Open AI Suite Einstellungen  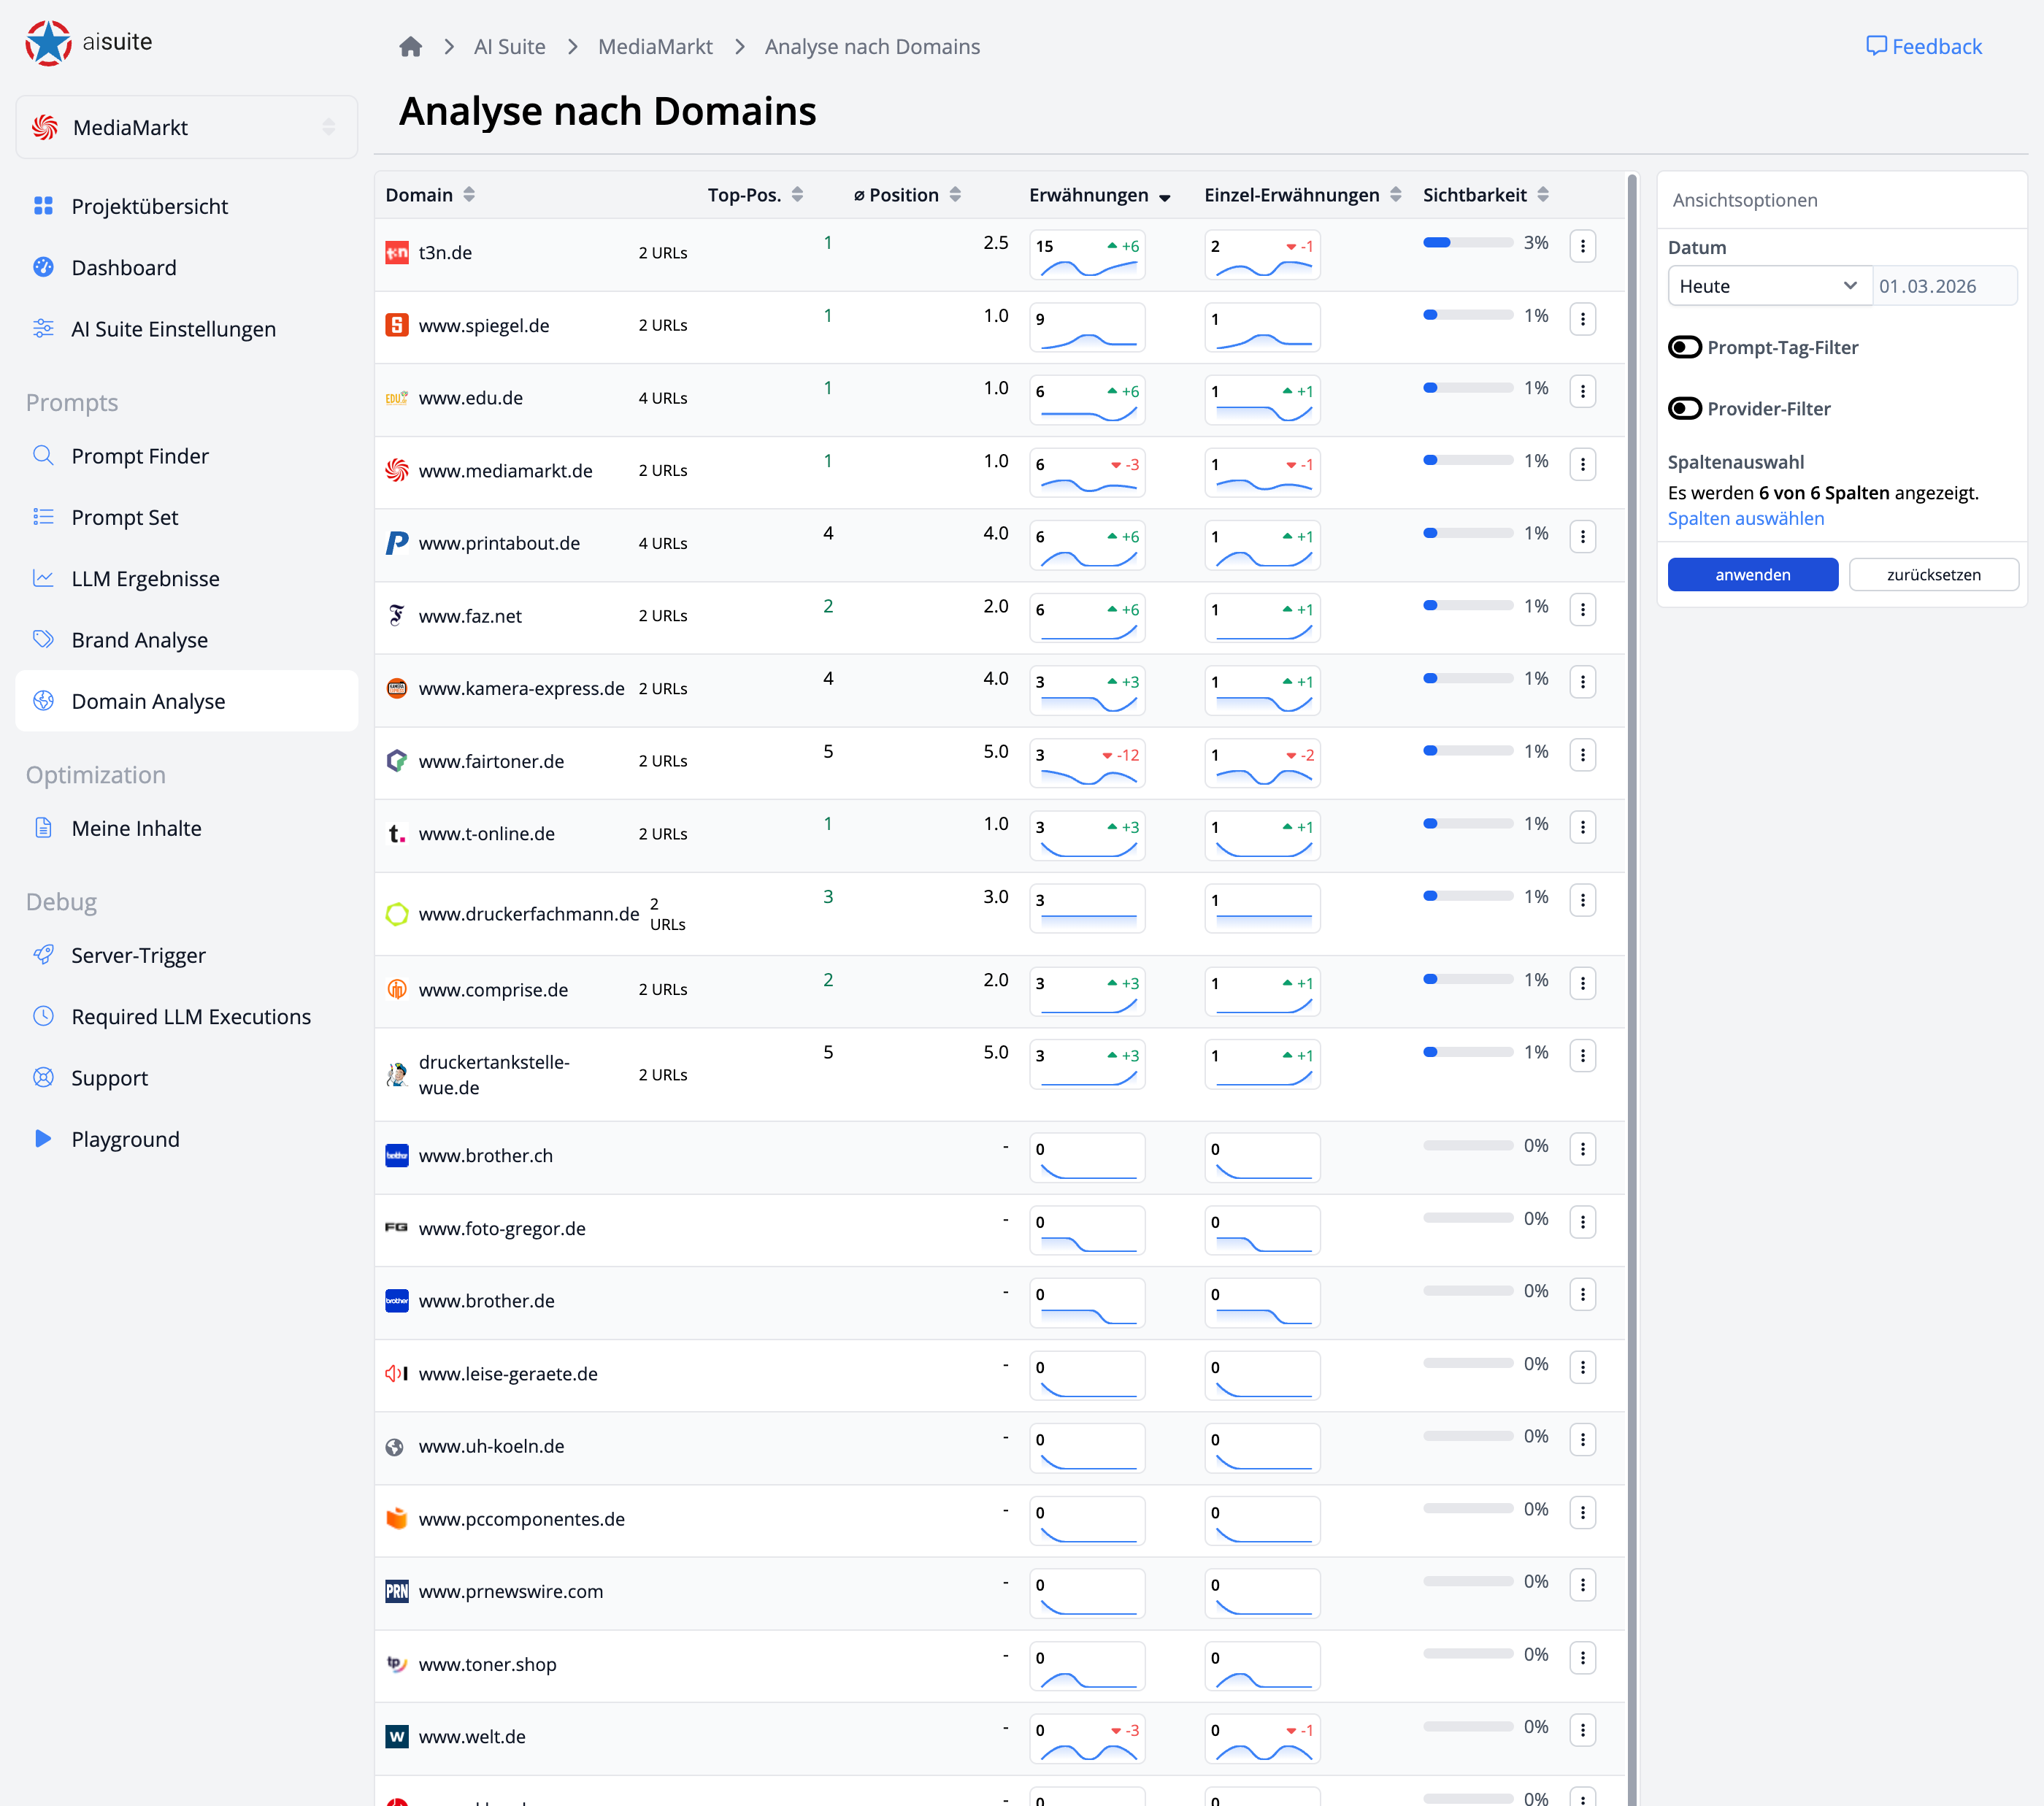[173, 328]
